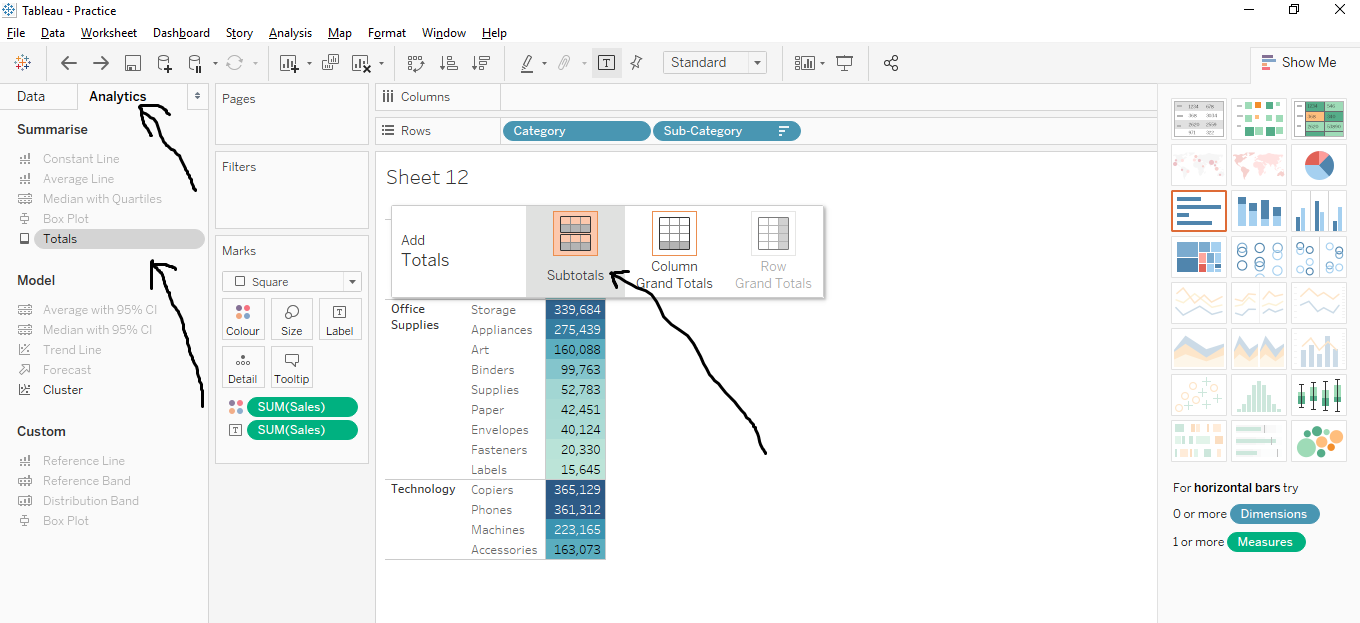Open the Standard fit dropdown
Image resolution: width=1360 pixels, height=623 pixels.
point(757,62)
